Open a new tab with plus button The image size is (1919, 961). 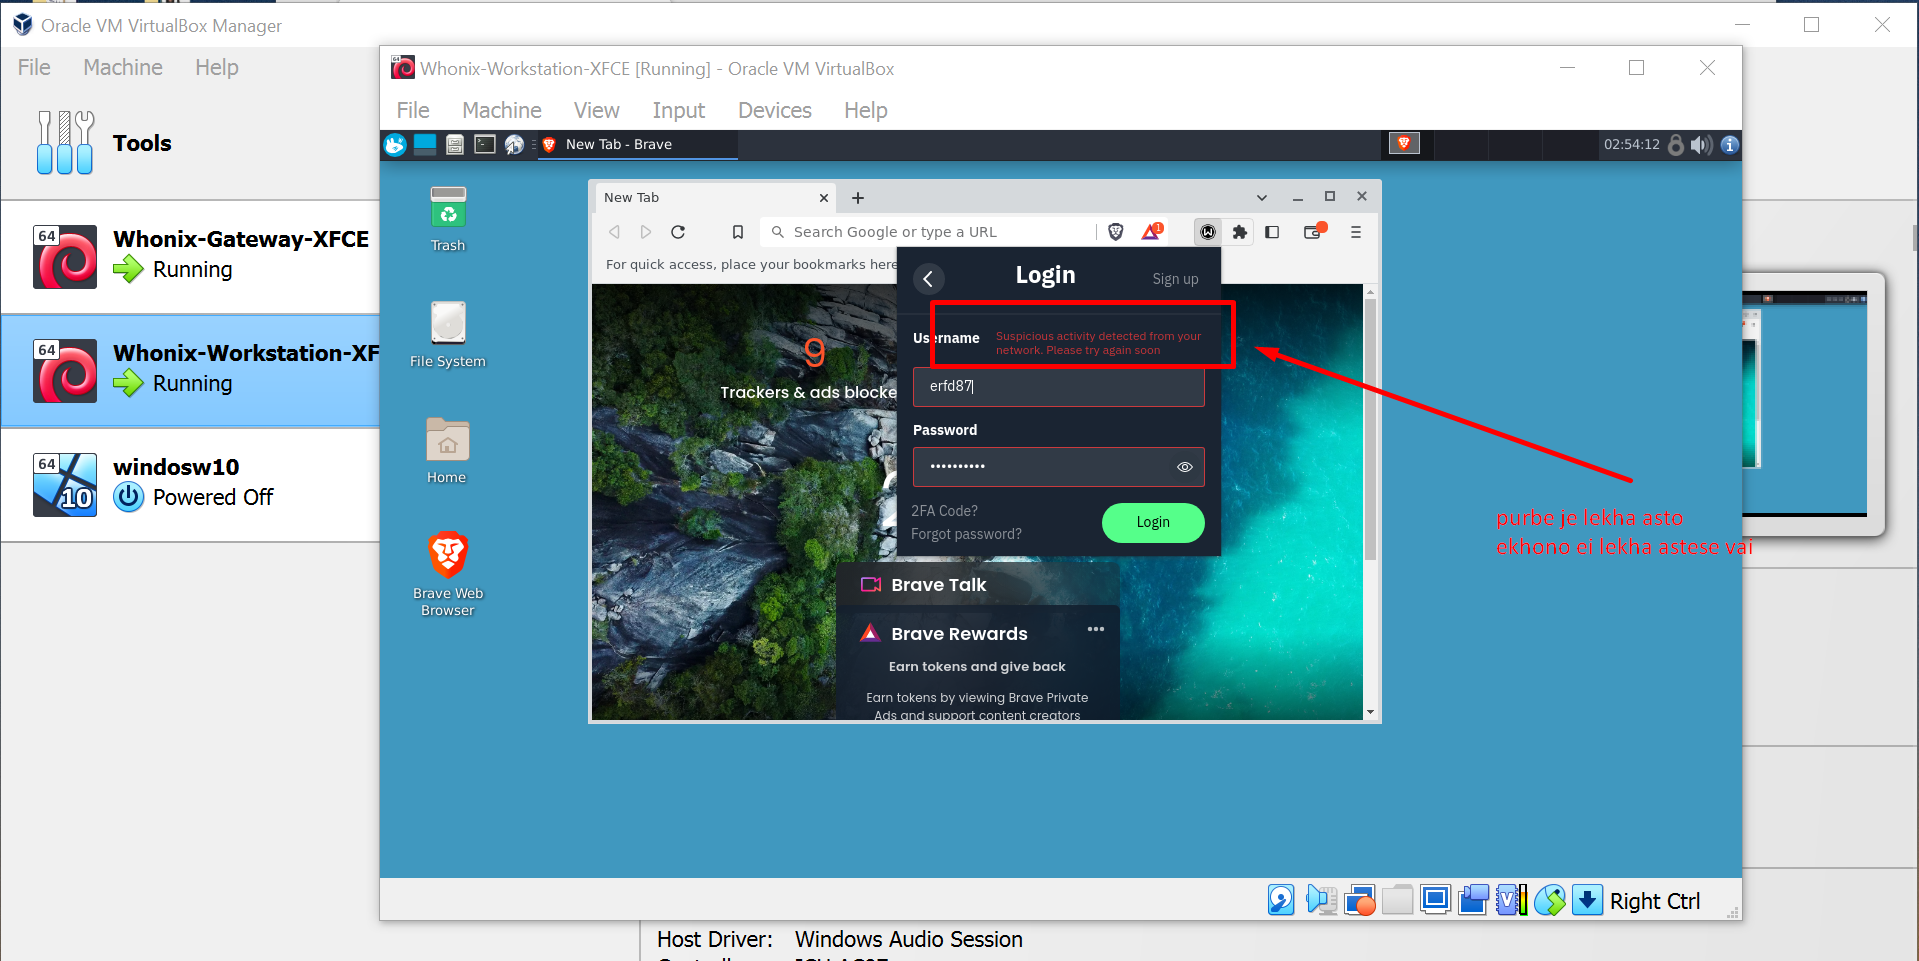pos(858,198)
